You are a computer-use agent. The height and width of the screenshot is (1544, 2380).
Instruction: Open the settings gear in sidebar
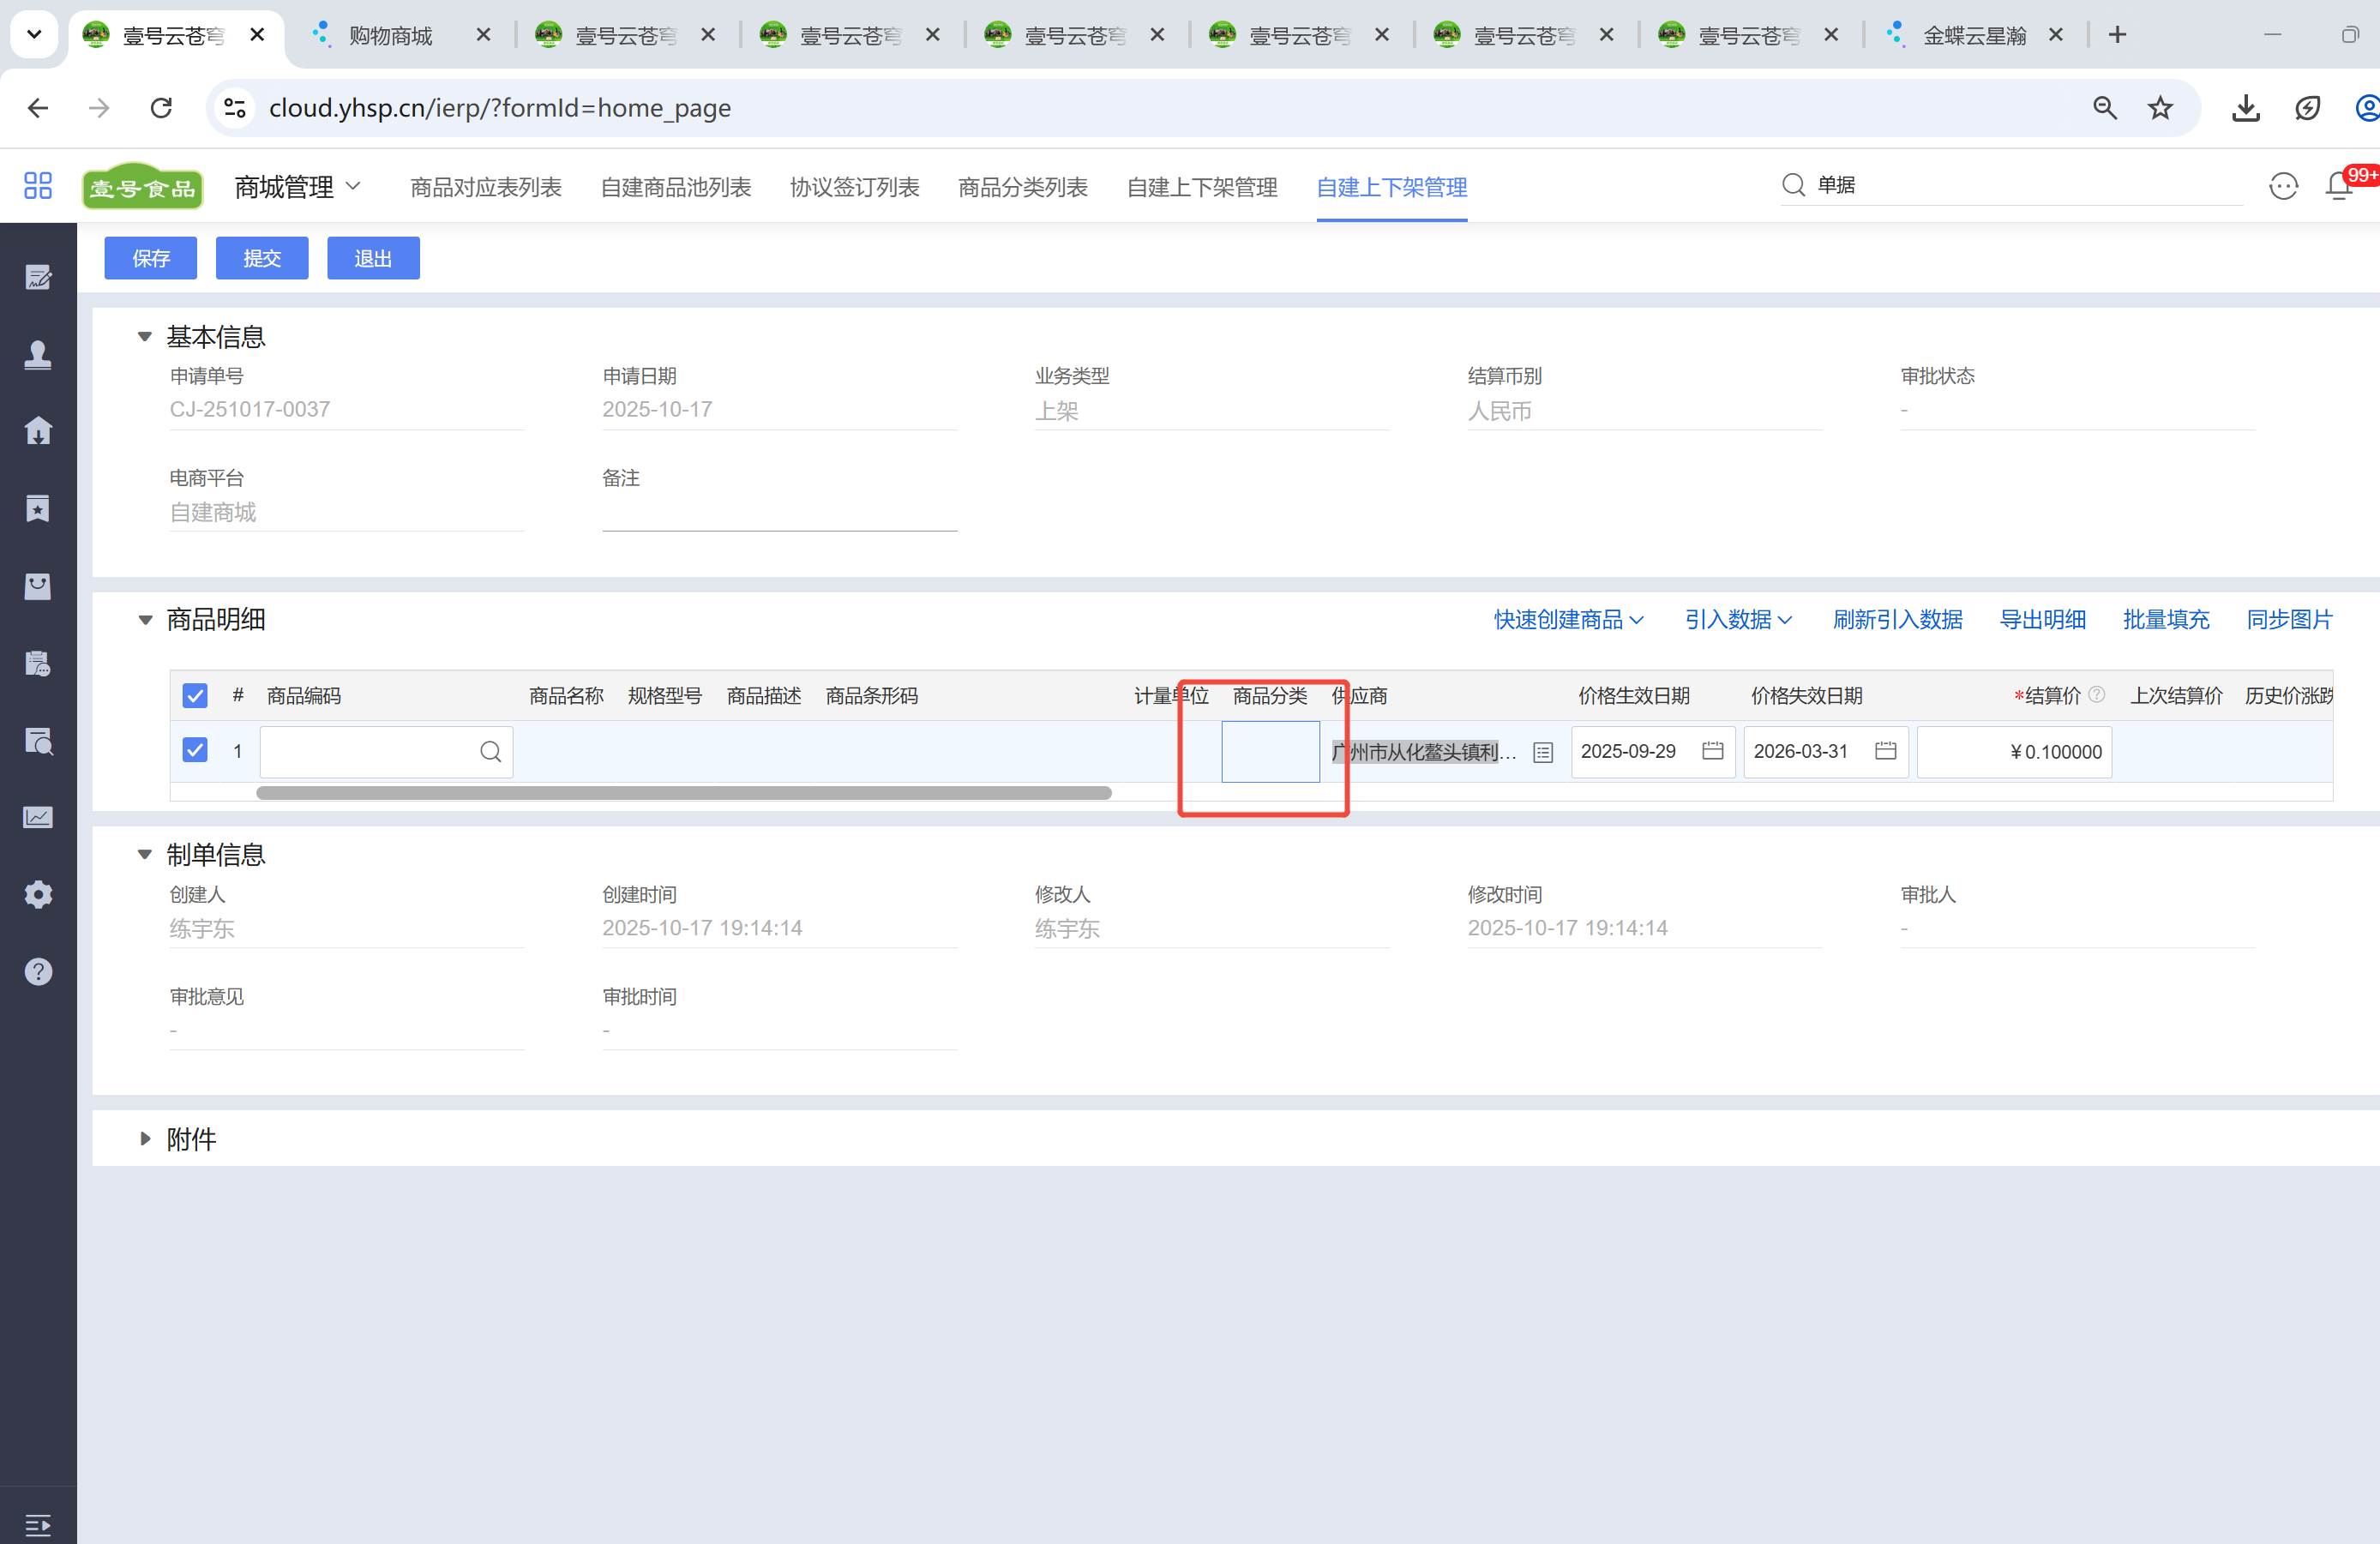point(38,894)
